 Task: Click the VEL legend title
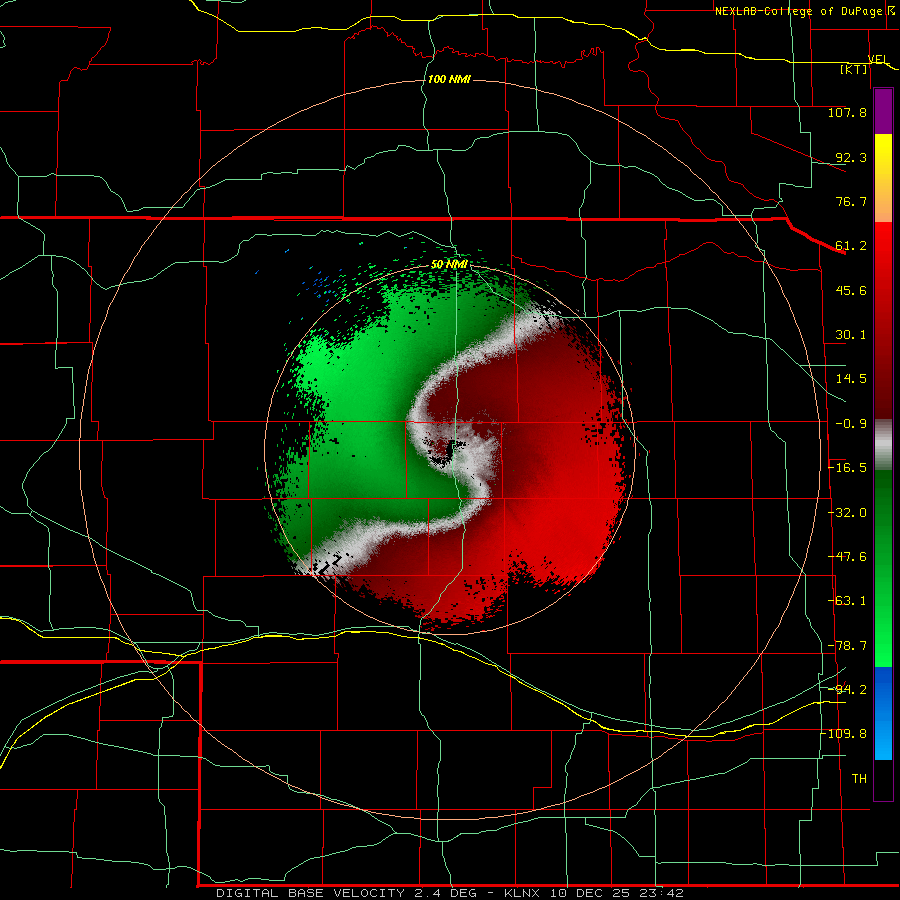[877, 59]
